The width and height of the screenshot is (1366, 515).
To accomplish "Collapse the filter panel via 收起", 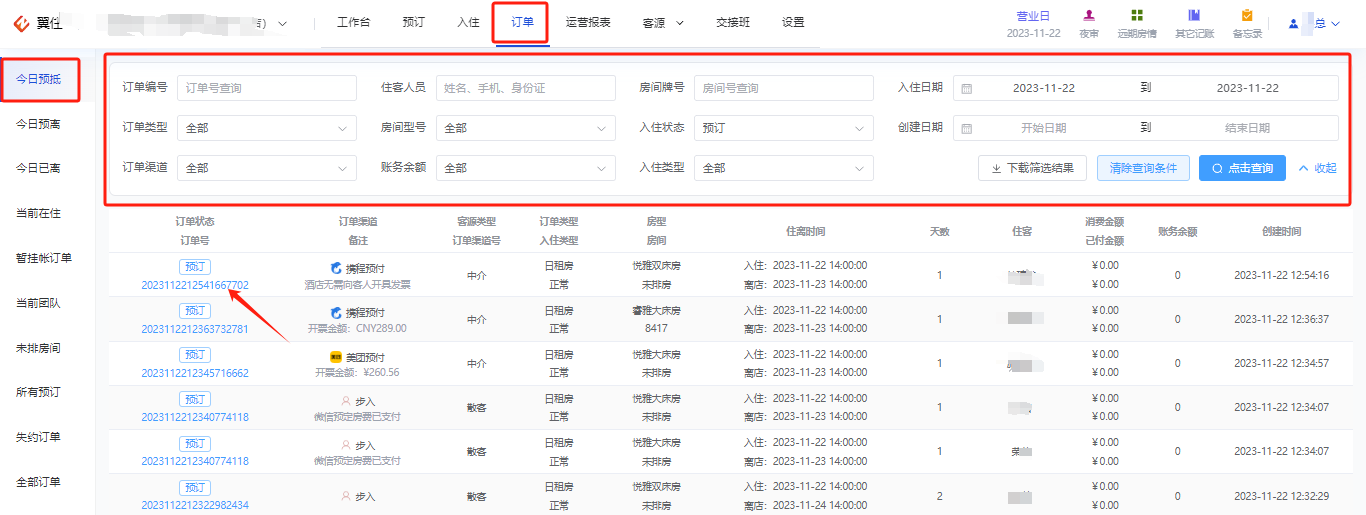I will pos(1317,168).
